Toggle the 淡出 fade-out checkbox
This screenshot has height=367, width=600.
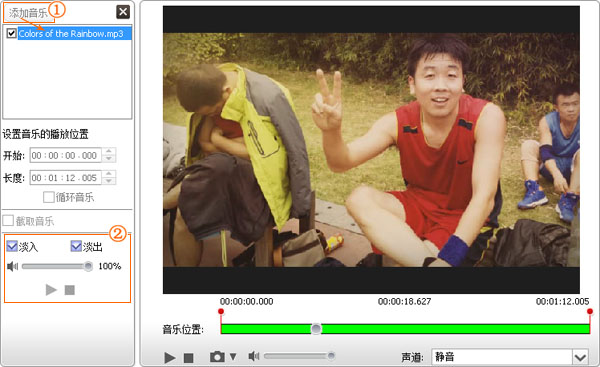pos(76,246)
